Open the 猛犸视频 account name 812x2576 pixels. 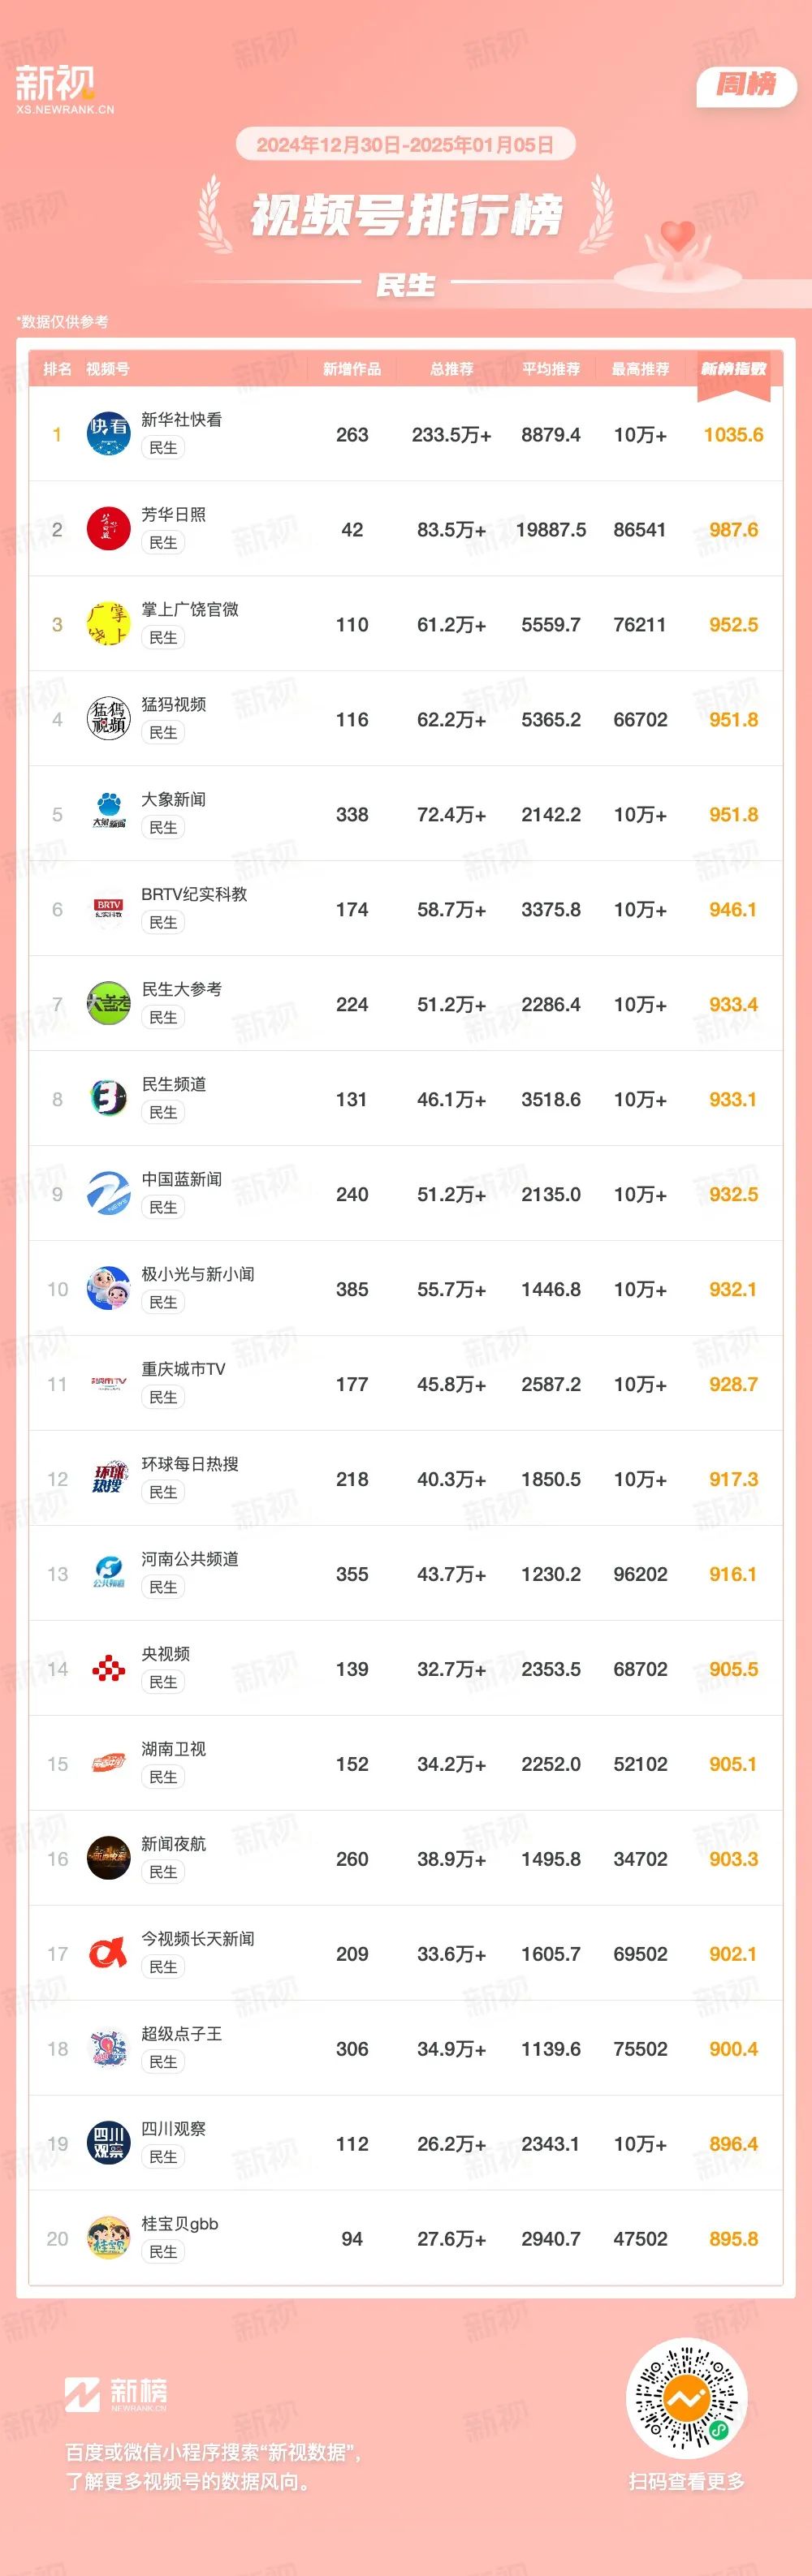click(173, 704)
